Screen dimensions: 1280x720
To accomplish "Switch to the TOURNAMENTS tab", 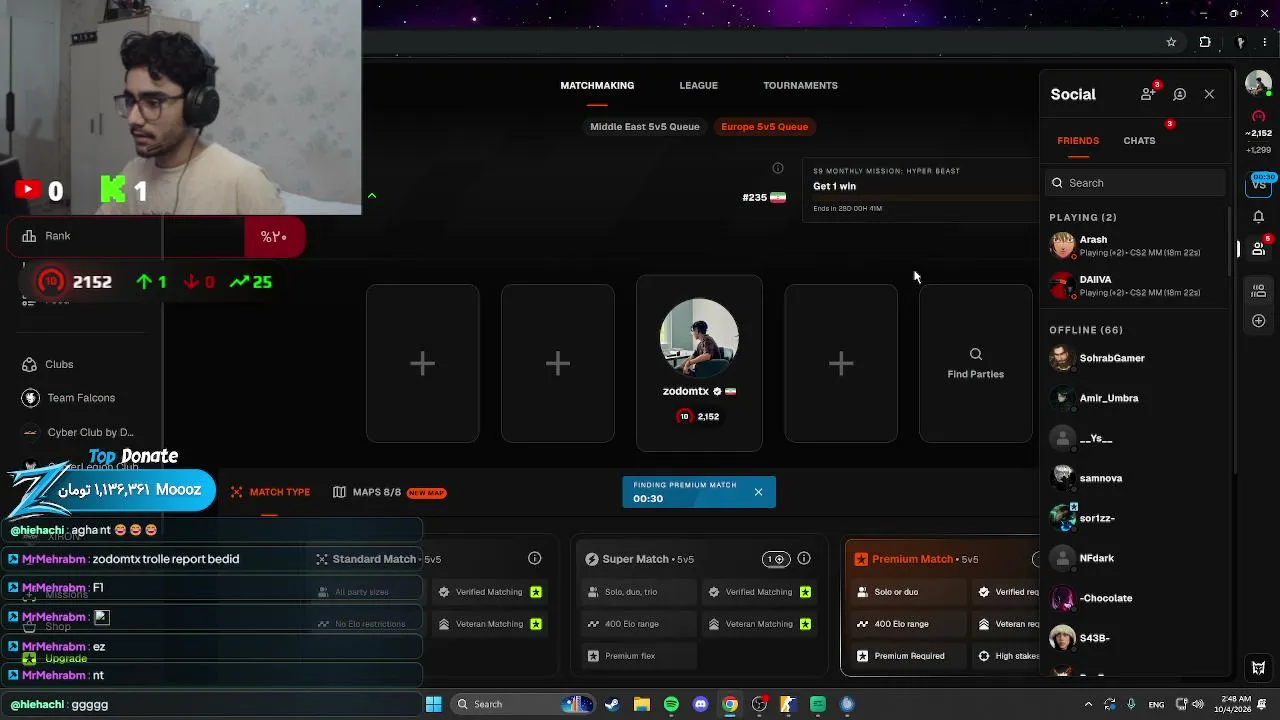I will (800, 86).
